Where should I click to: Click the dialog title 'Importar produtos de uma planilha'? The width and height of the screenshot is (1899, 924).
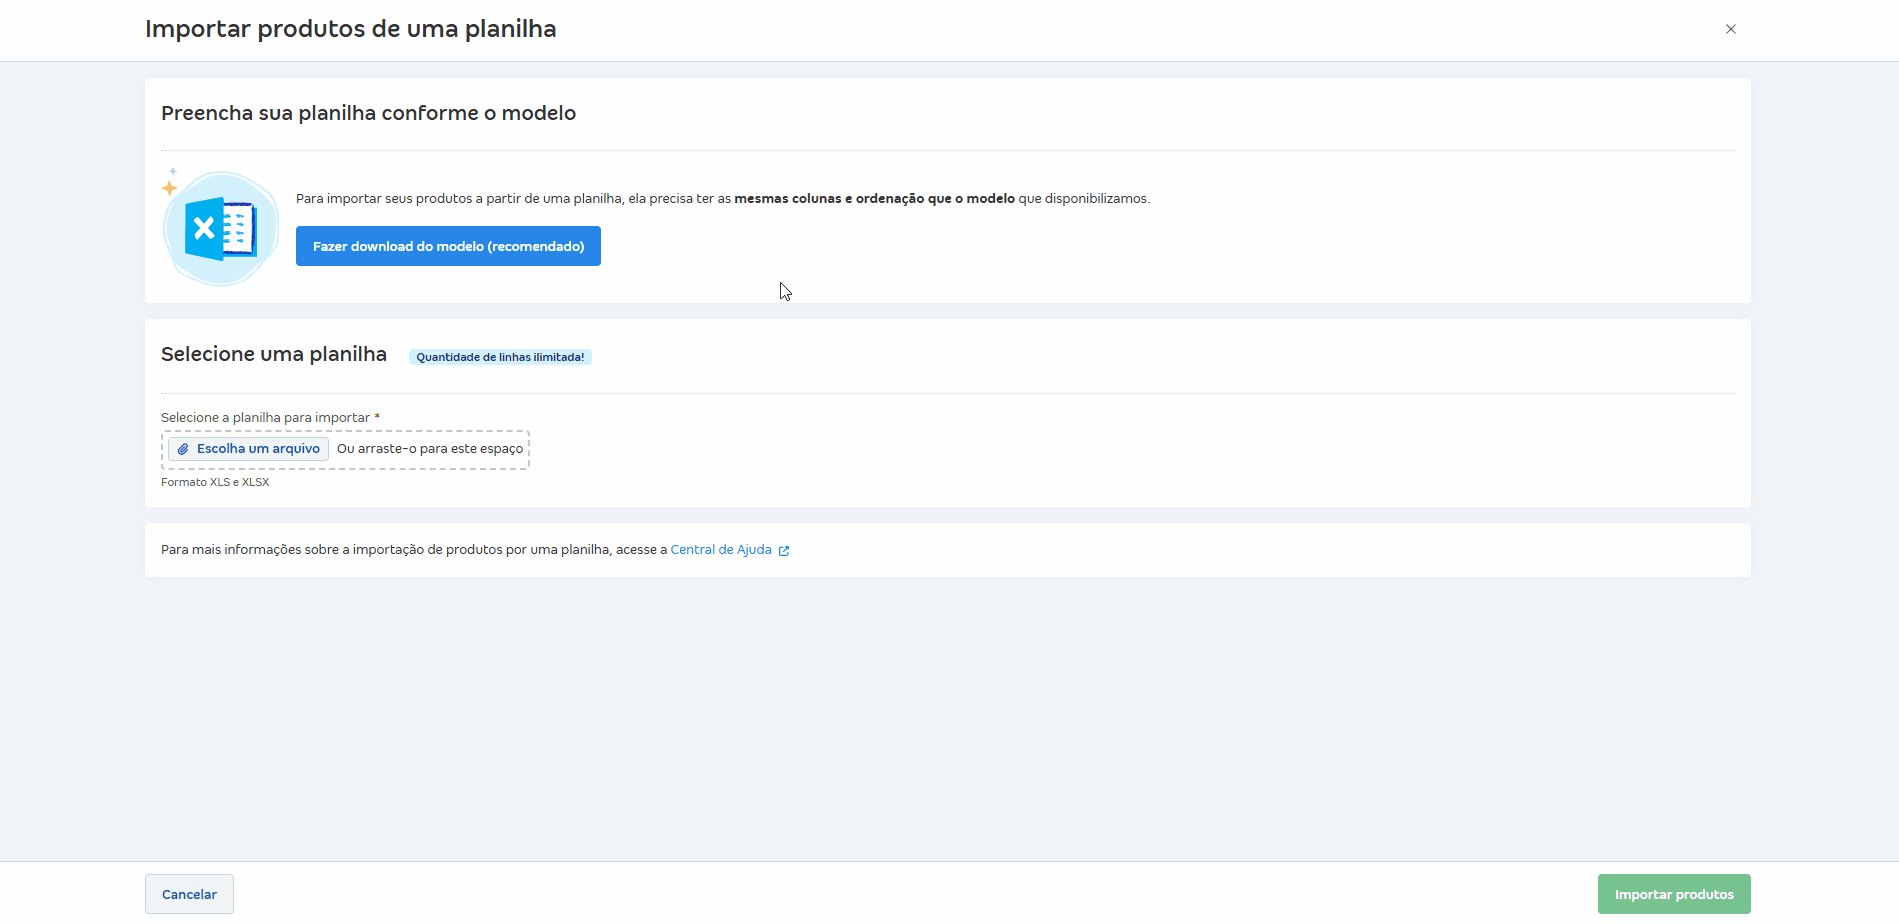coord(350,29)
